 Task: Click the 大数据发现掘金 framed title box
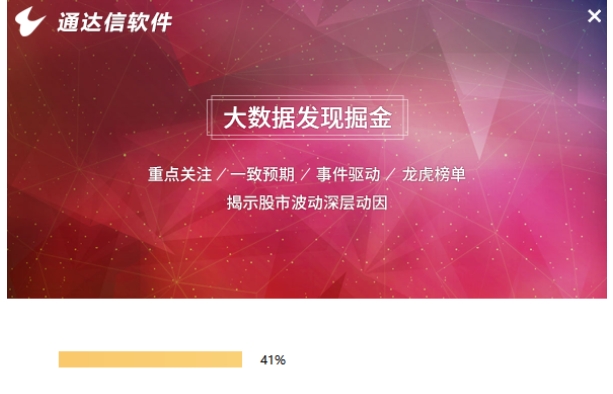click(307, 117)
